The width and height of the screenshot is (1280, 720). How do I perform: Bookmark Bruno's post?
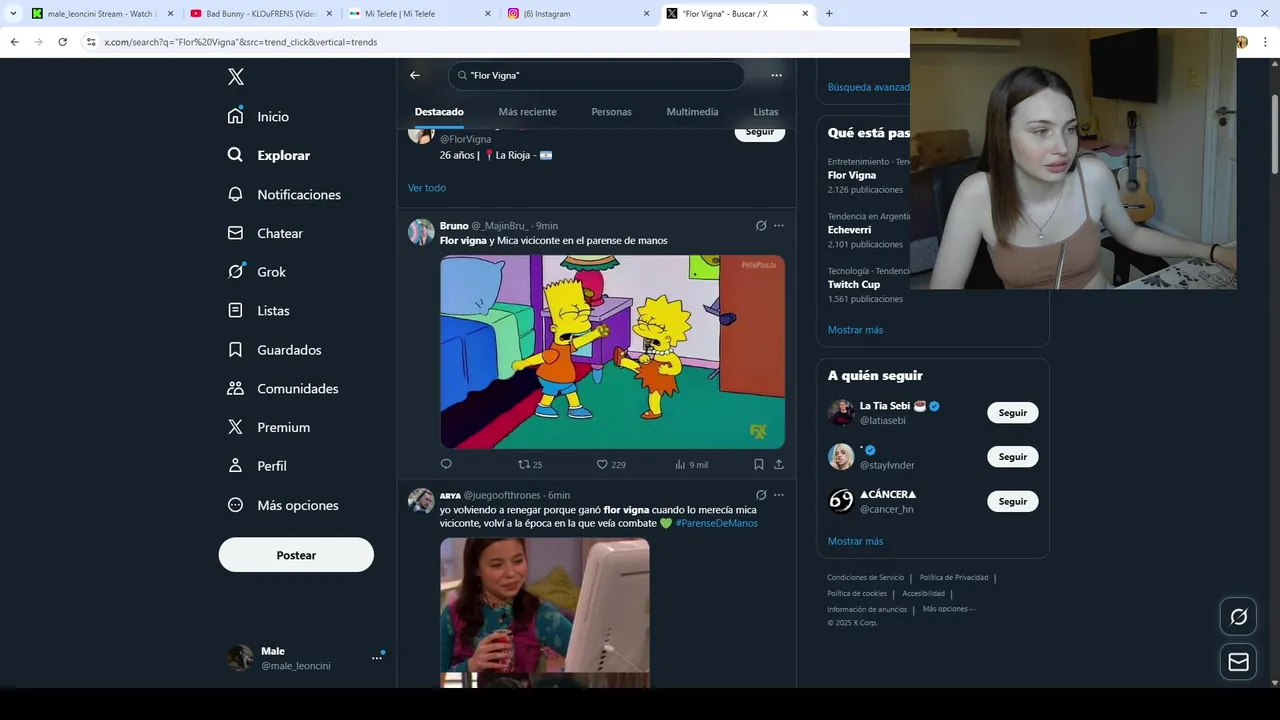pyautogui.click(x=759, y=464)
